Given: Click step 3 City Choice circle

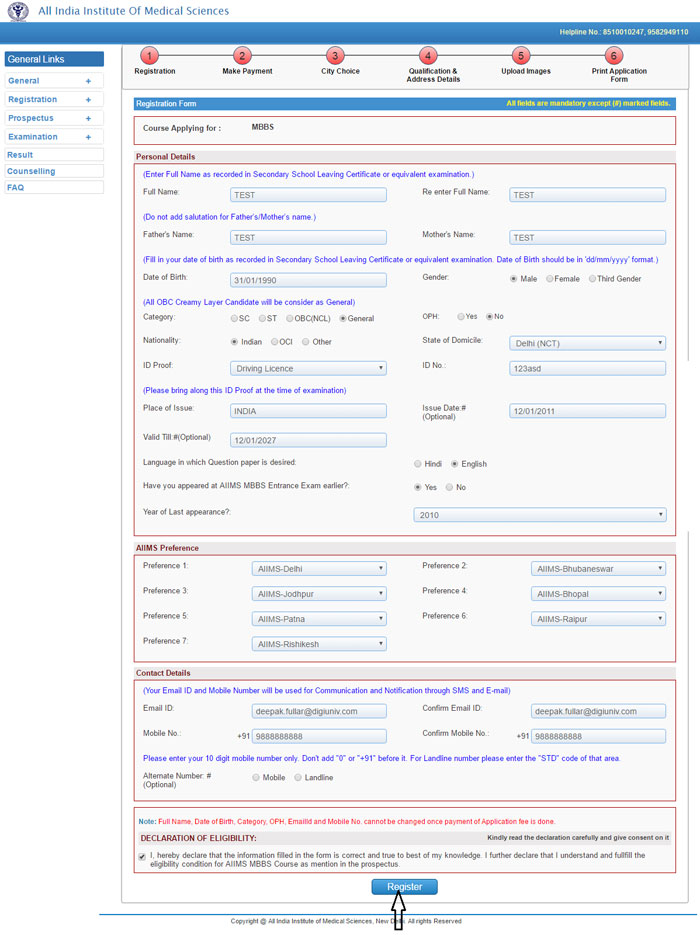Looking at the screenshot, I should pos(335,56).
